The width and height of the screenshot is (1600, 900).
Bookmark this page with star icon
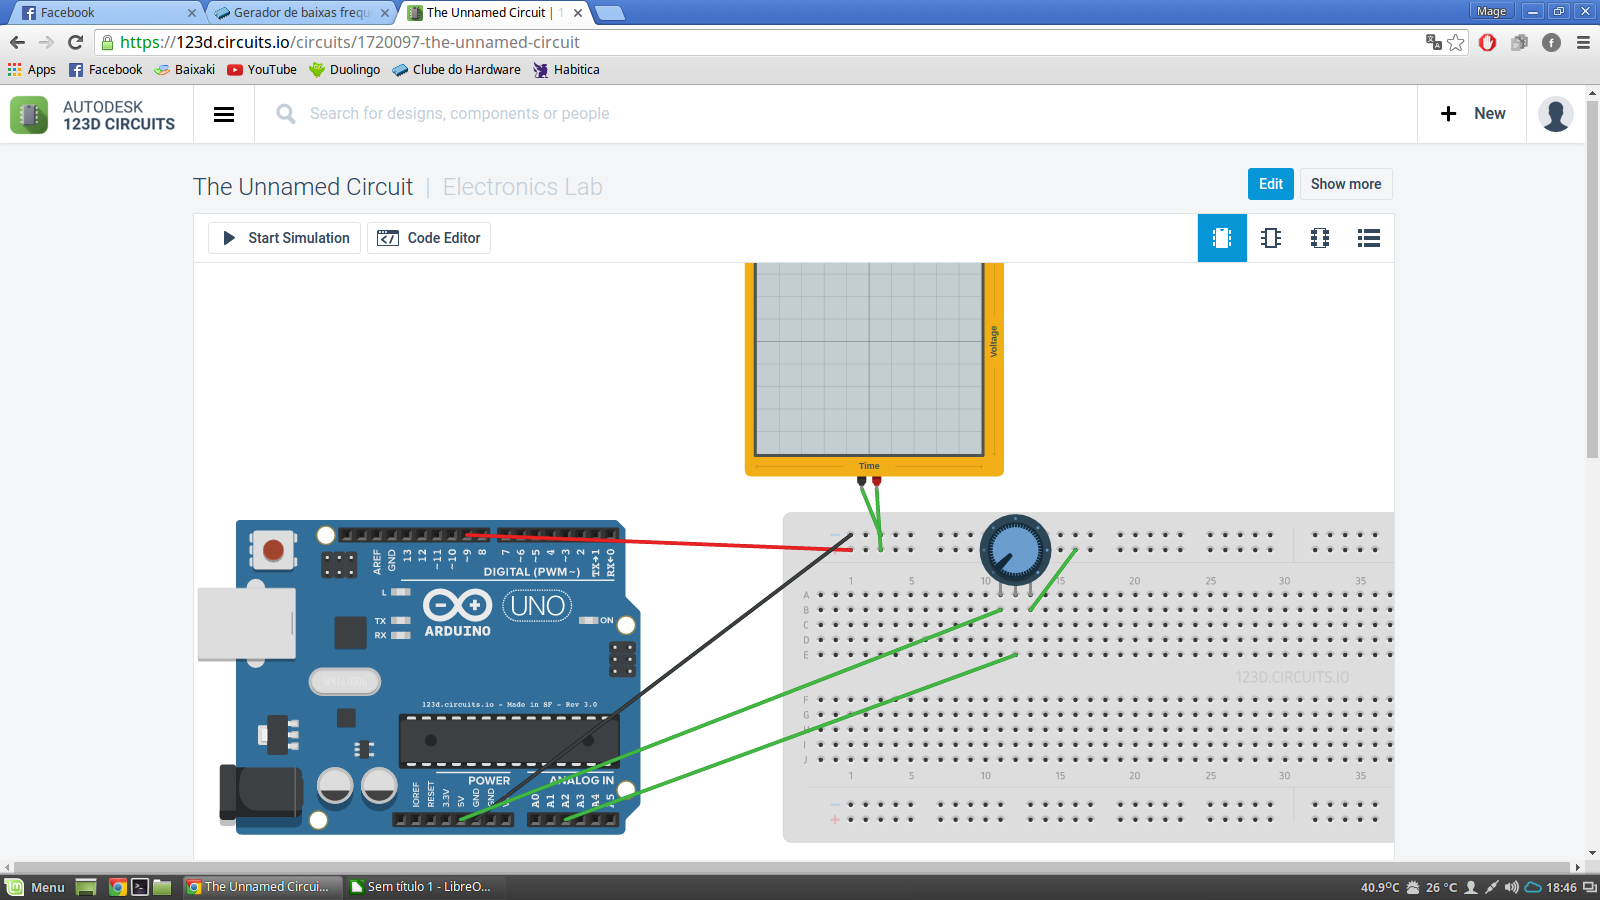pos(1456,42)
